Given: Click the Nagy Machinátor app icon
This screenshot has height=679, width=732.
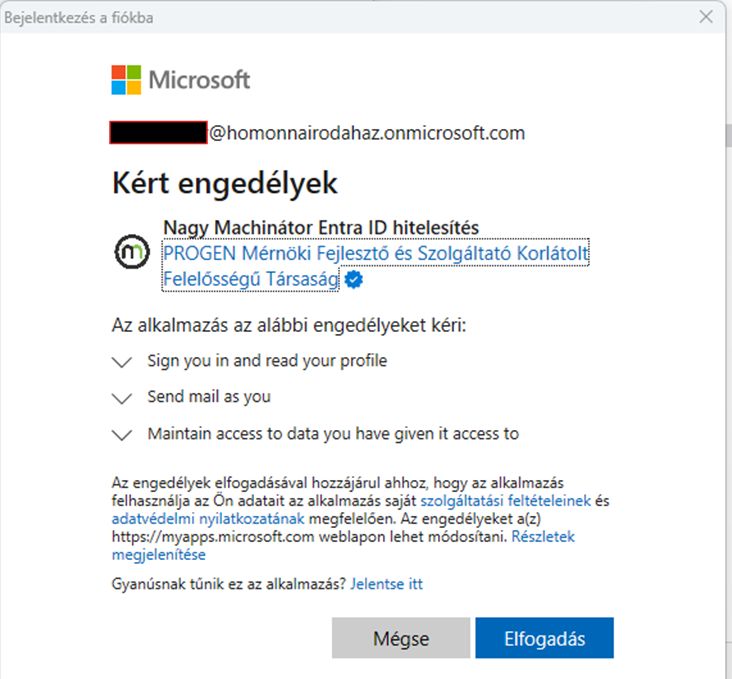Looking at the screenshot, I should click(x=131, y=255).
